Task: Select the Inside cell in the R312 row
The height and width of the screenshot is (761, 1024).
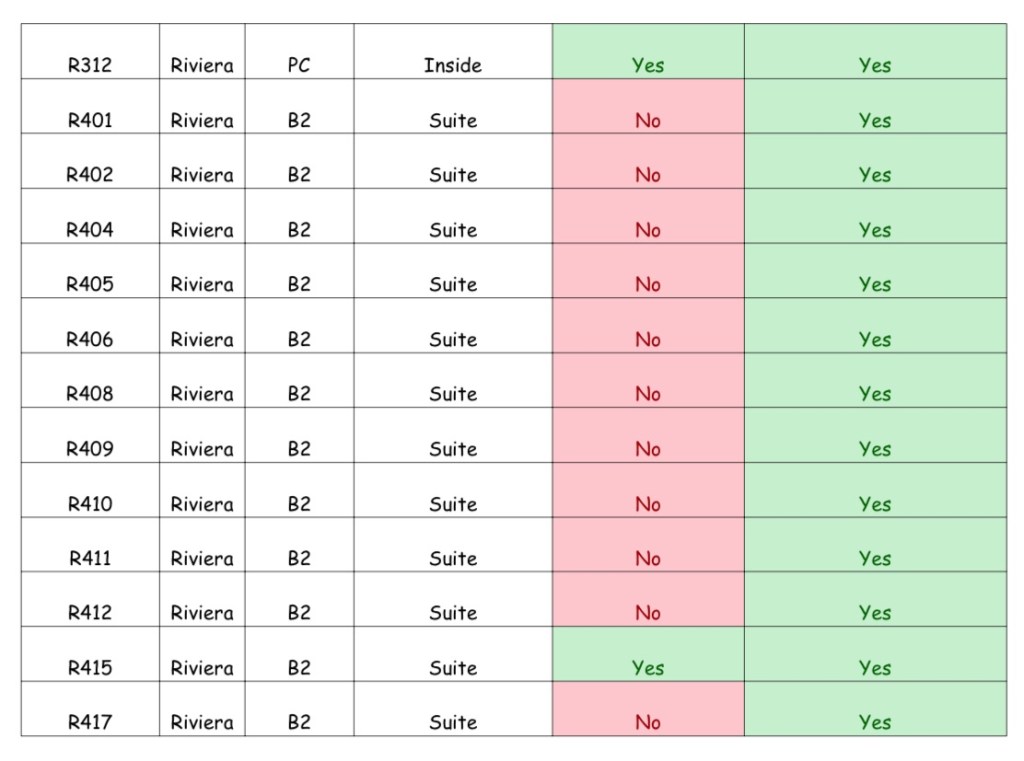Action: [452, 66]
